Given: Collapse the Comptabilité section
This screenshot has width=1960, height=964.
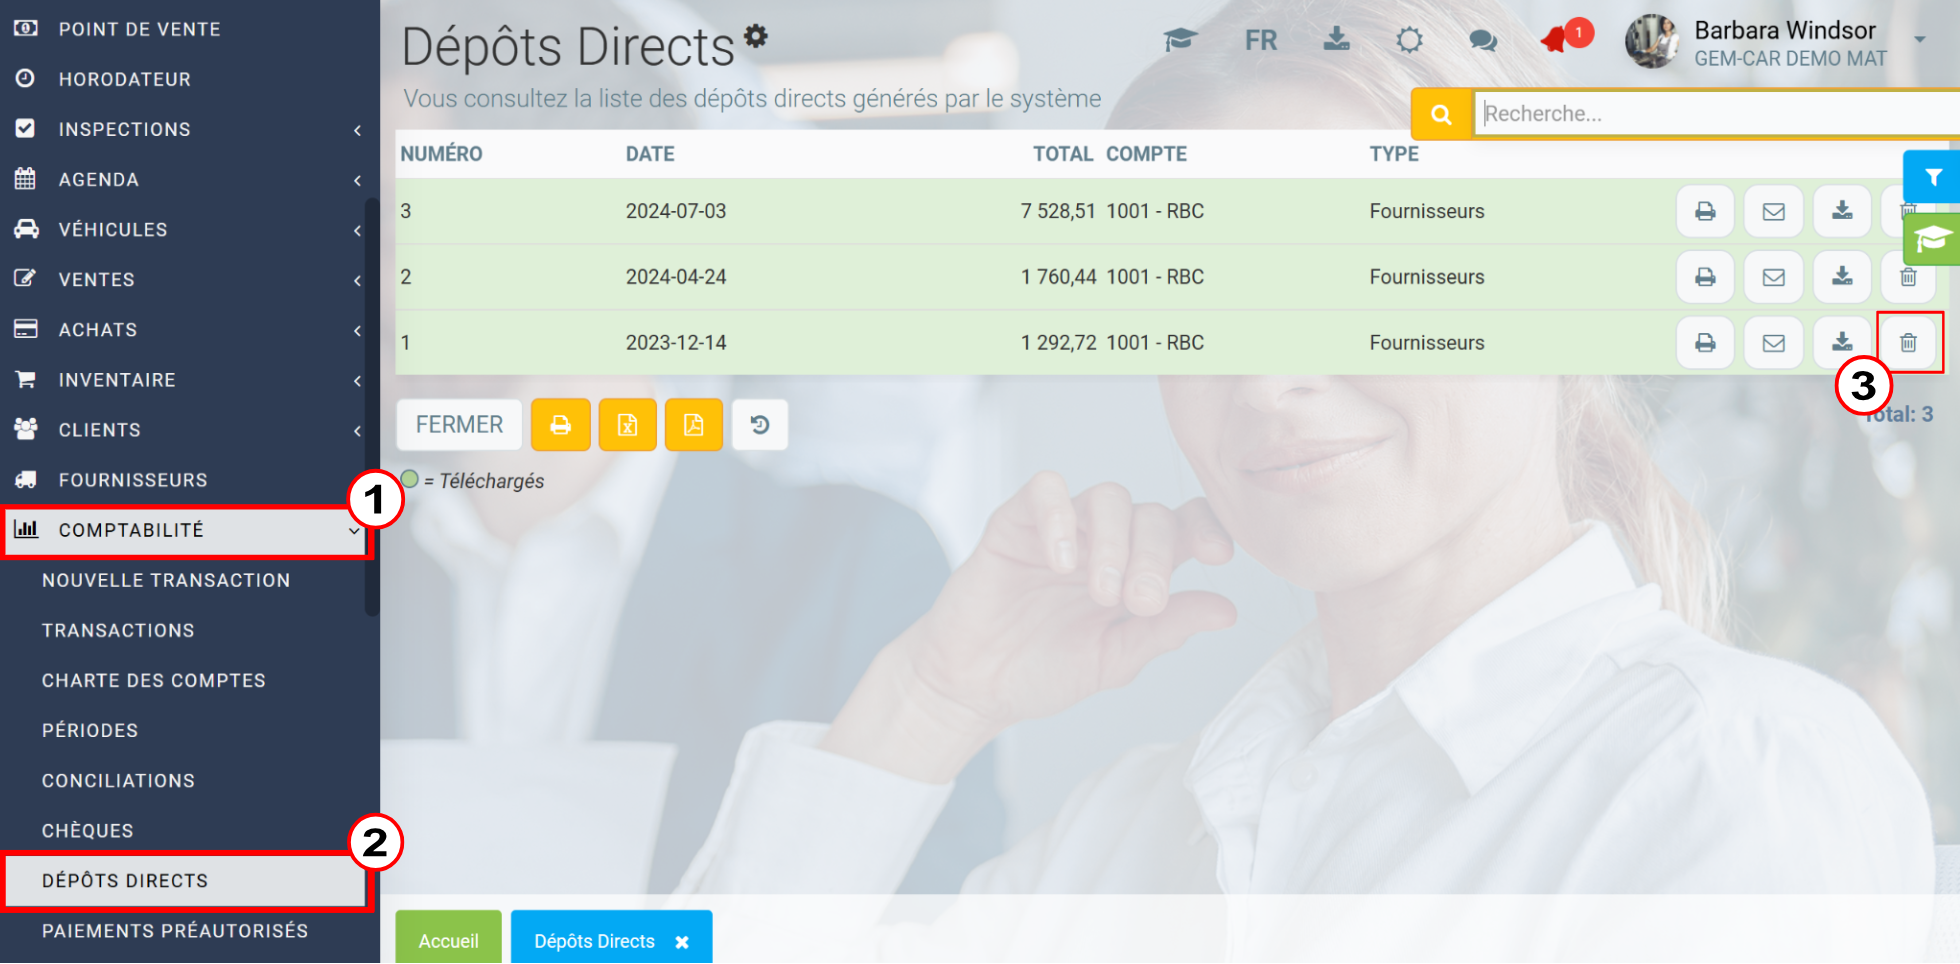Looking at the screenshot, I should click(x=186, y=530).
